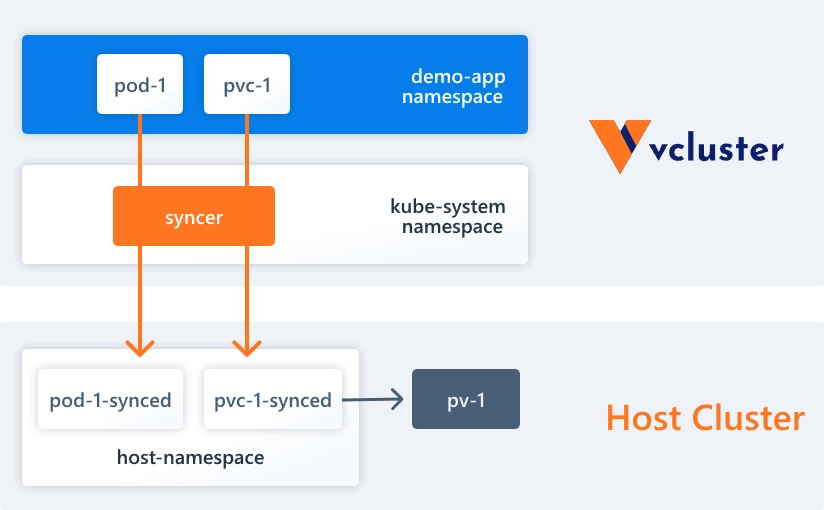This screenshot has height=510, width=824.
Task: Click the vcluster wordmark text
Action: tap(717, 146)
